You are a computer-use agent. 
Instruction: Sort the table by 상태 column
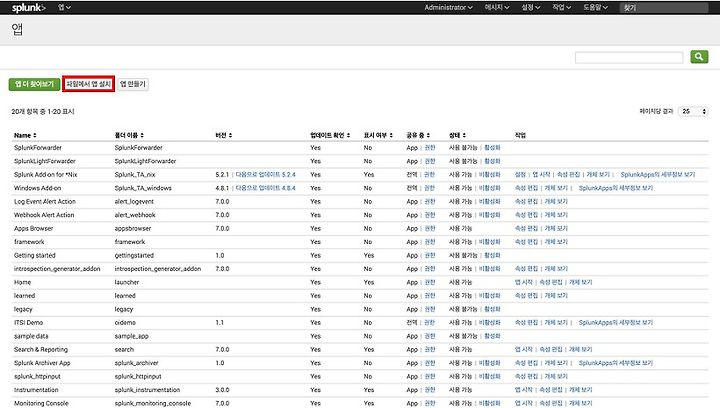(x=457, y=135)
